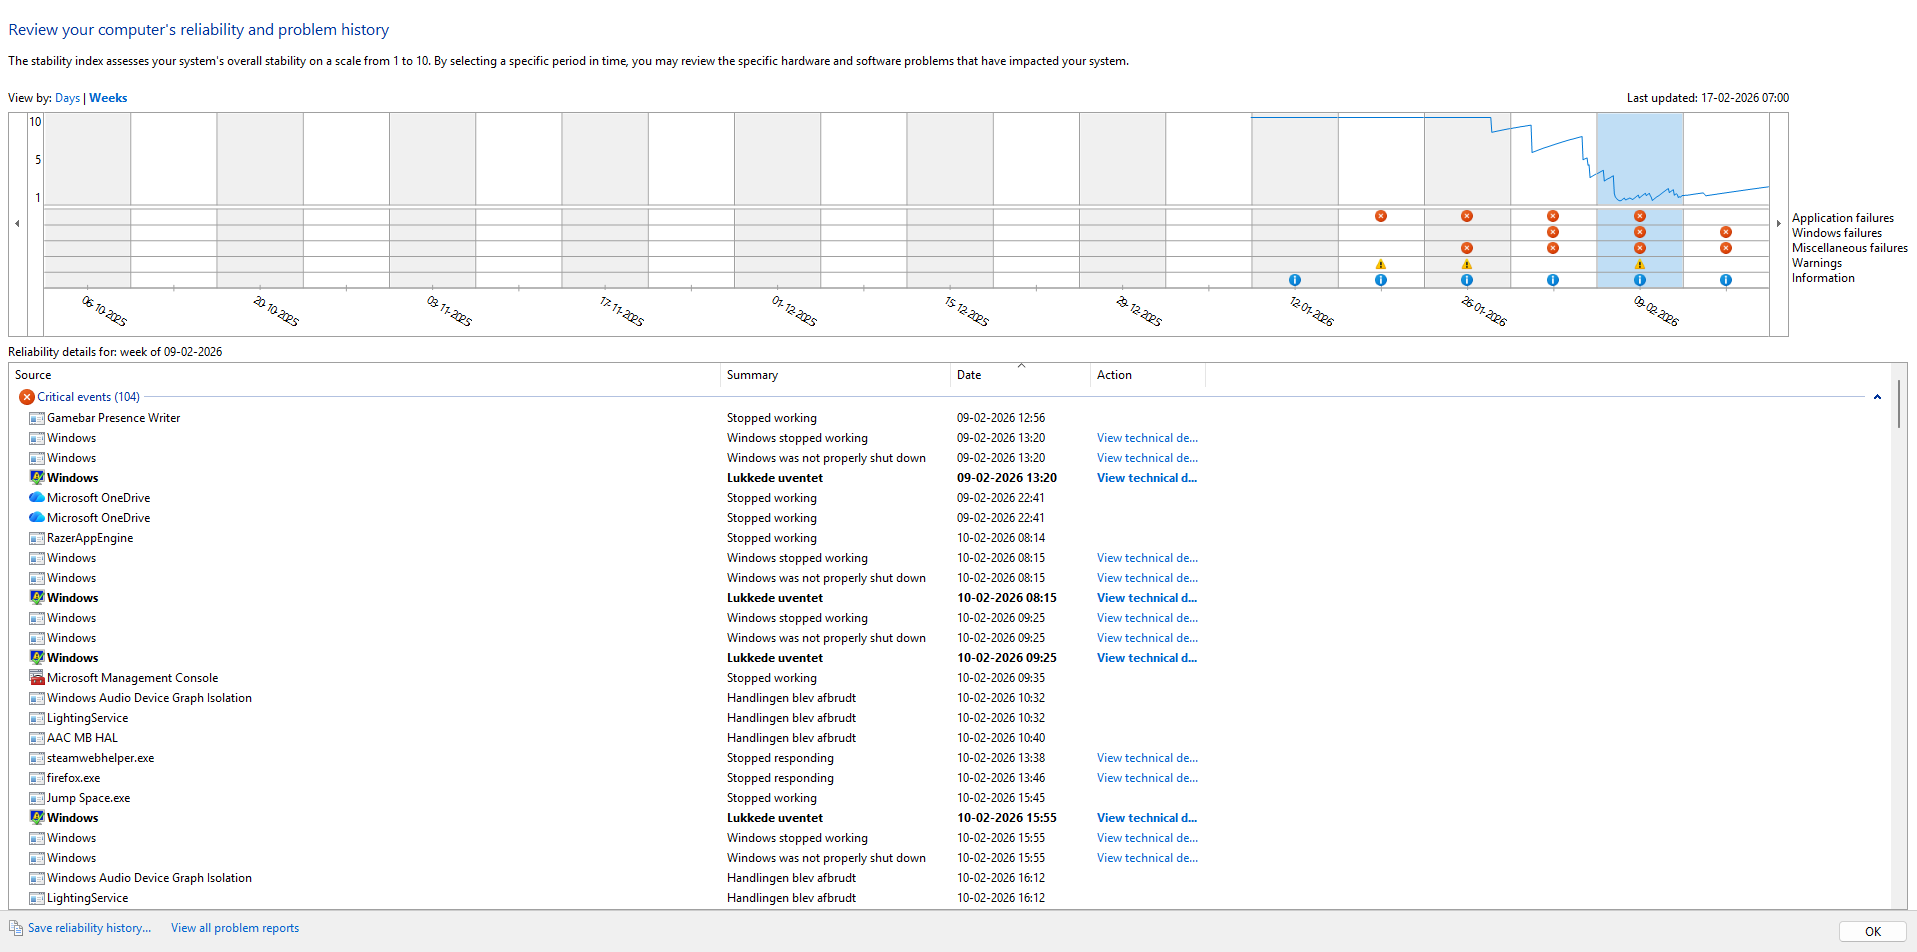The image size is (1917, 952).
Task: Click the Miscellaneous failures icon in the highlighted 09-02-2026 column
Action: [1640, 248]
